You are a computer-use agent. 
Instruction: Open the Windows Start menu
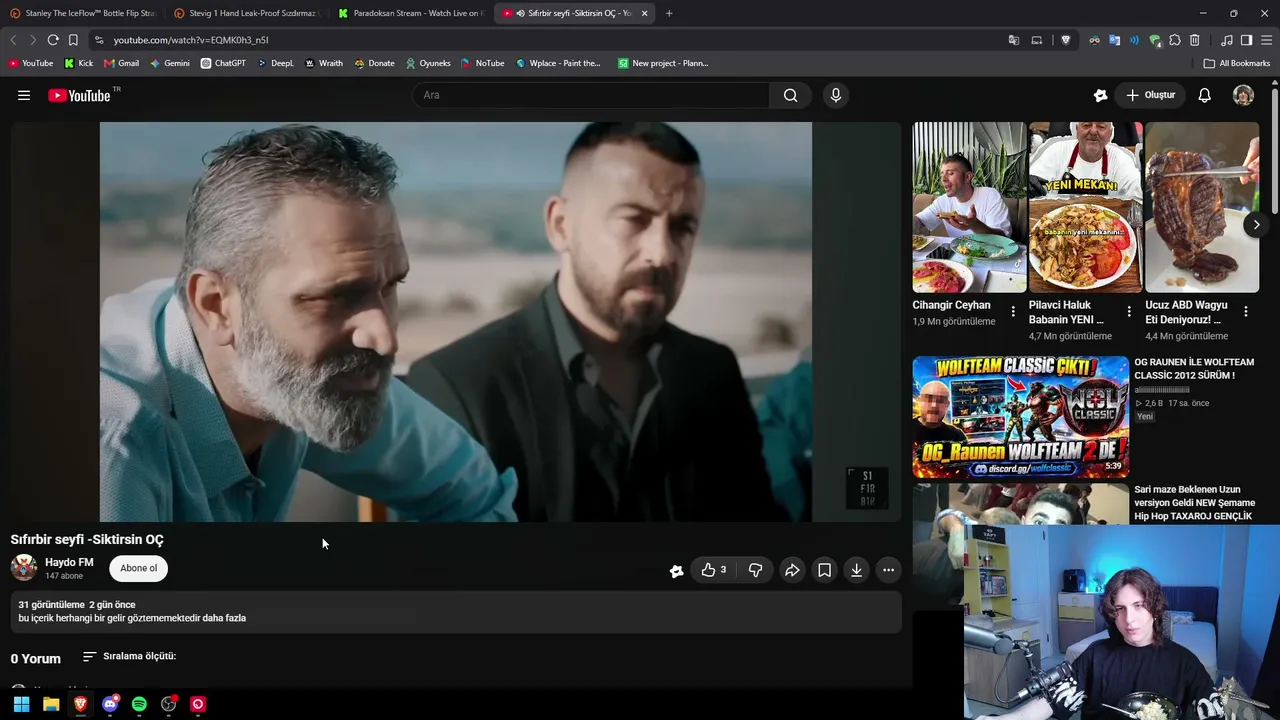21,704
